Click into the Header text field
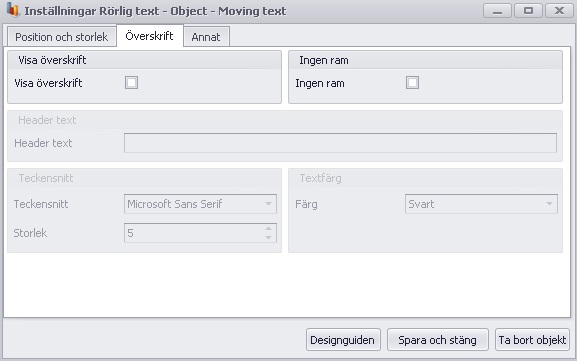The height and width of the screenshot is (361, 577). pyautogui.click(x=340, y=143)
